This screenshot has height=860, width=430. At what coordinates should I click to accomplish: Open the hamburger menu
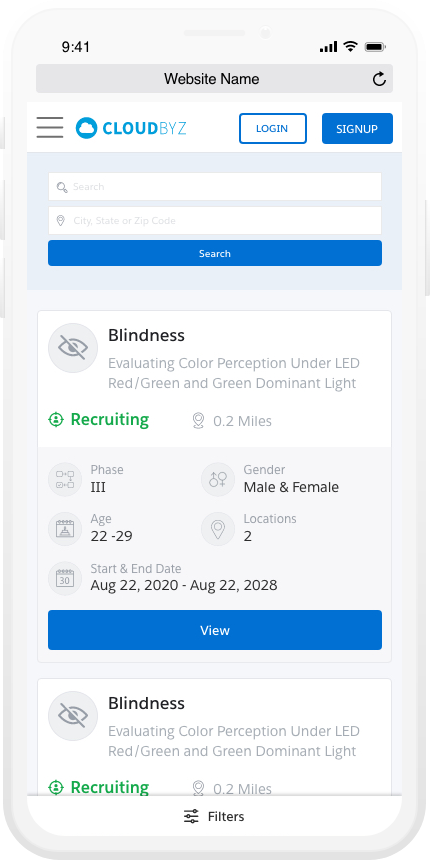click(x=50, y=127)
